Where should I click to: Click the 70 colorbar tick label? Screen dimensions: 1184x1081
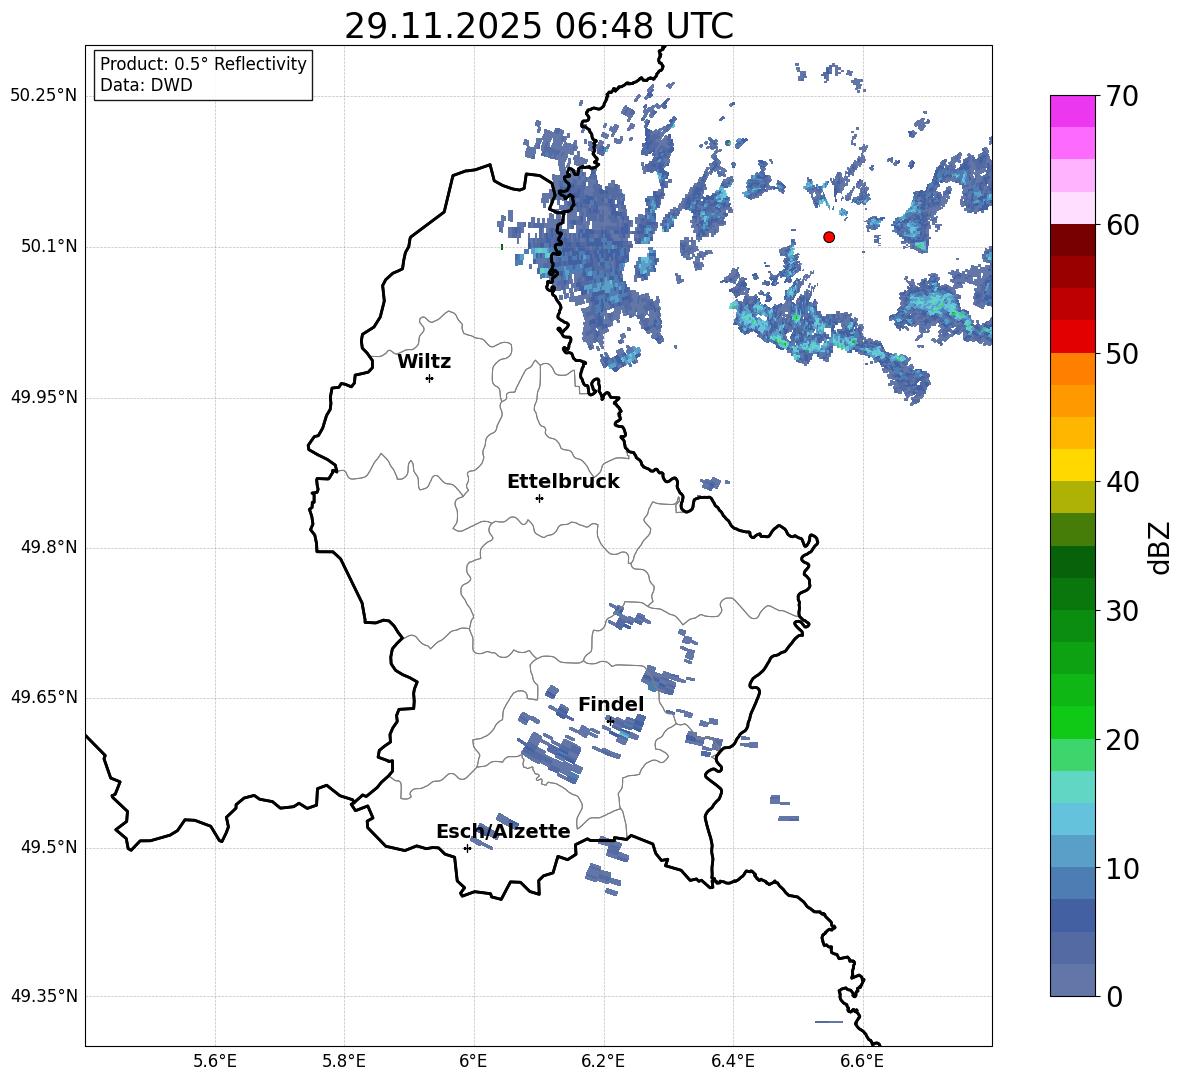tap(1122, 96)
